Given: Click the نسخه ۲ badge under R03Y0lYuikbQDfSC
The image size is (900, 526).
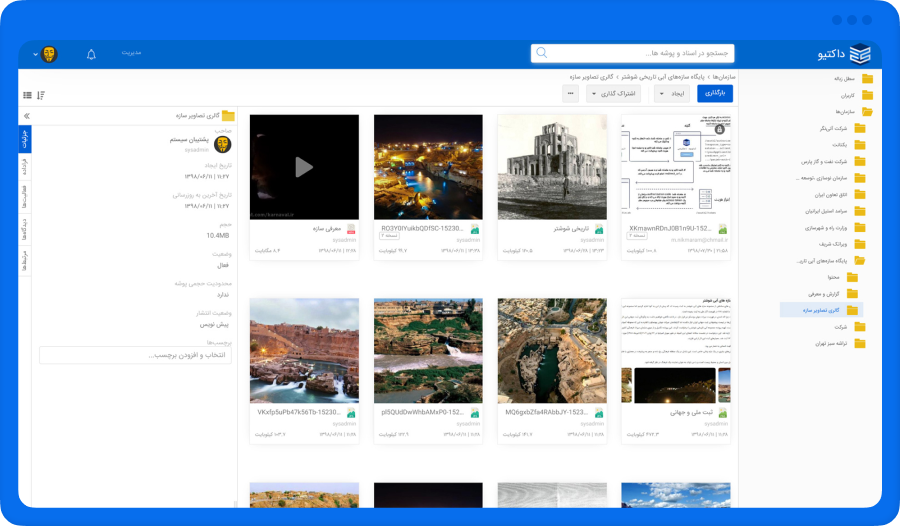Looking at the screenshot, I should pyautogui.click(x=389, y=236).
